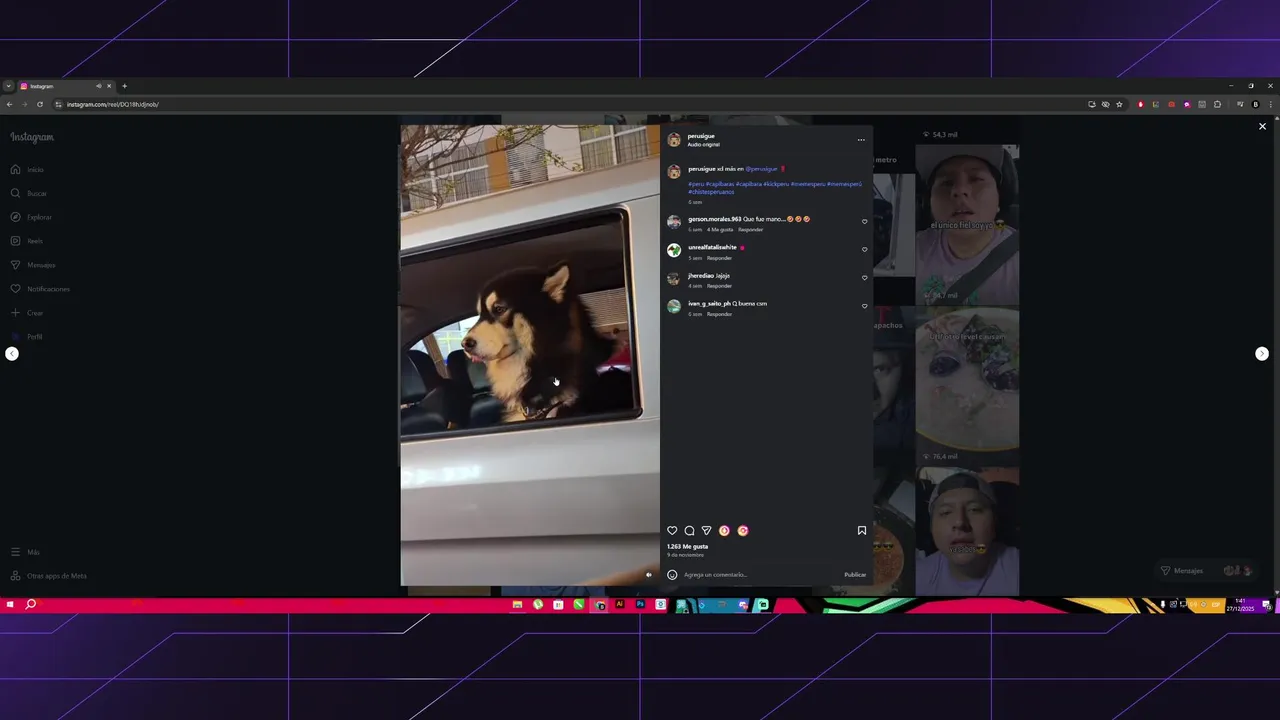
Task: Expand the Más menu in the sidebar
Action: (x=26, y=553)
